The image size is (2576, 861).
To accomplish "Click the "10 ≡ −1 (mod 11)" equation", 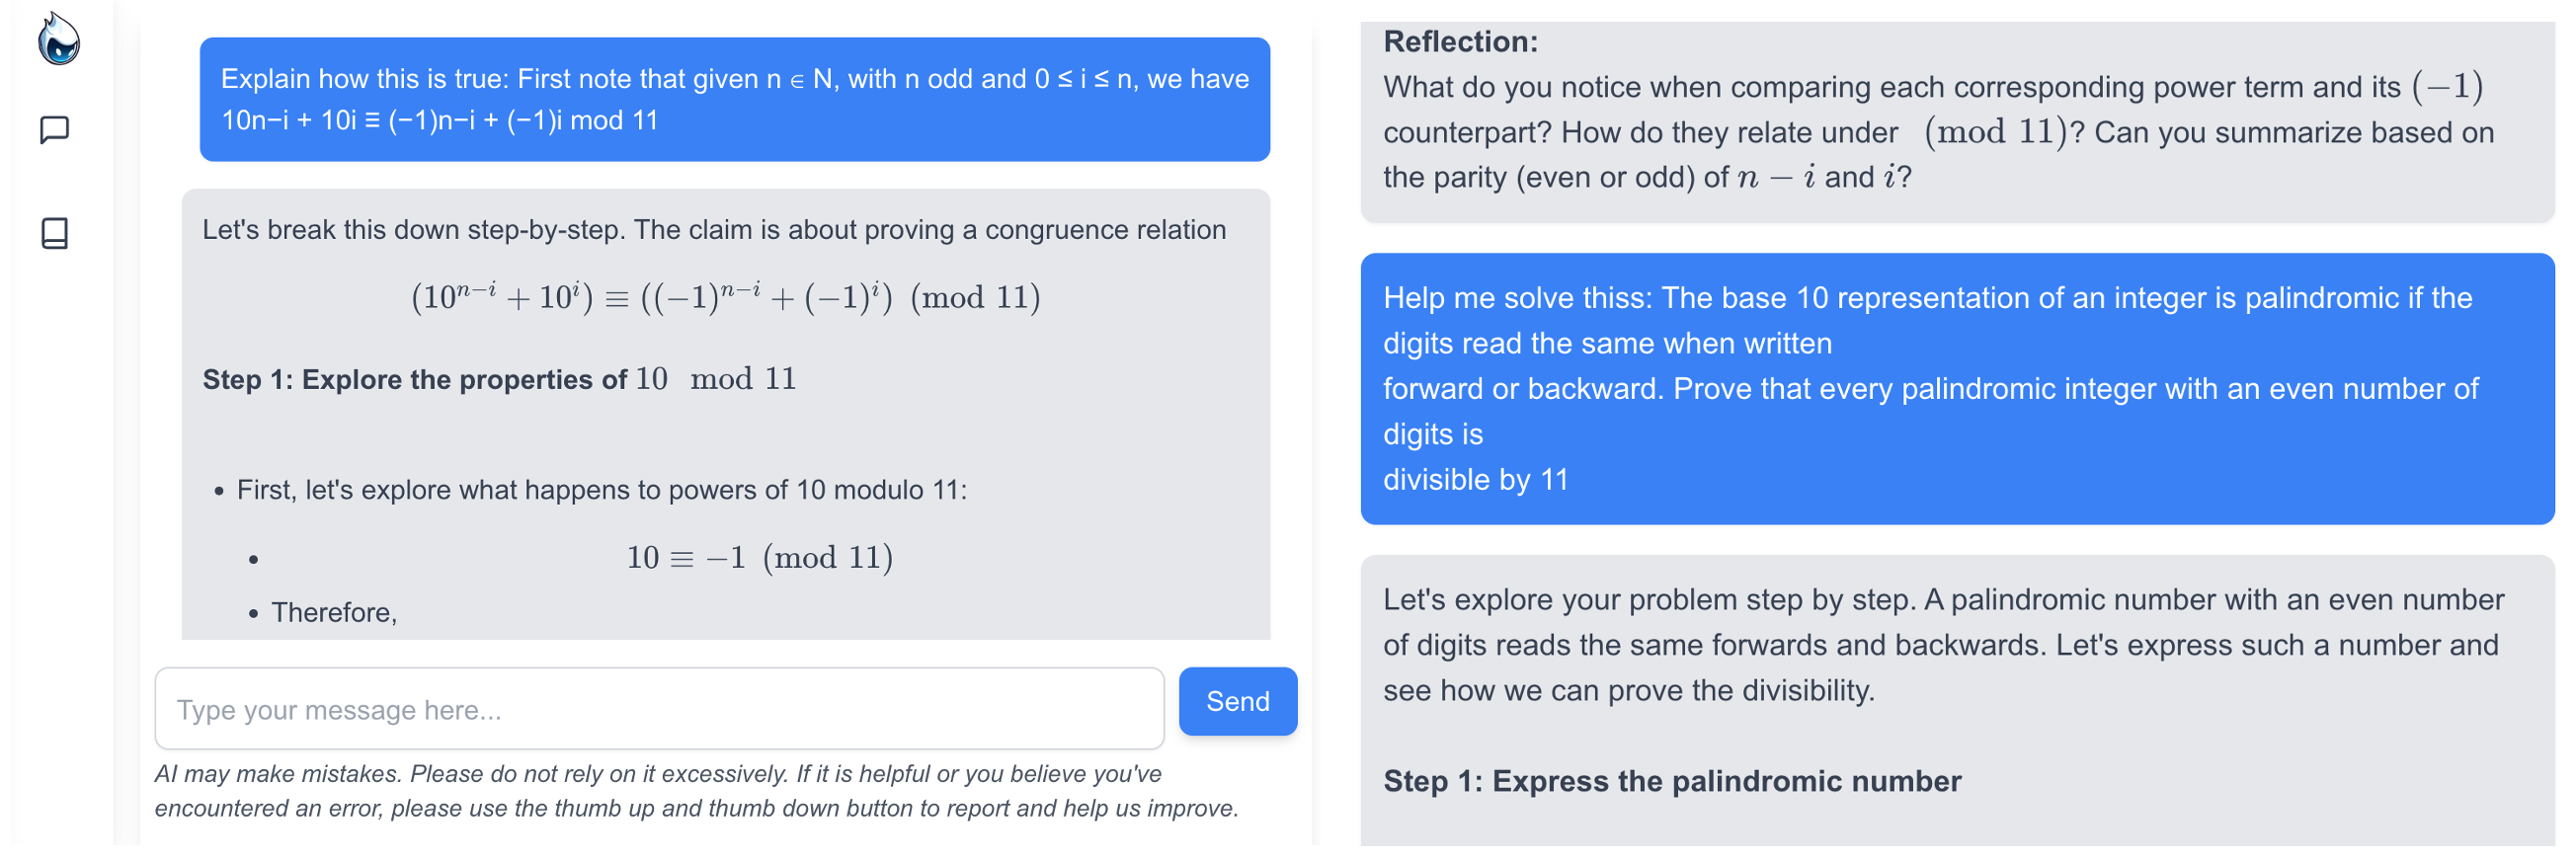I will (x=759, y=557).
